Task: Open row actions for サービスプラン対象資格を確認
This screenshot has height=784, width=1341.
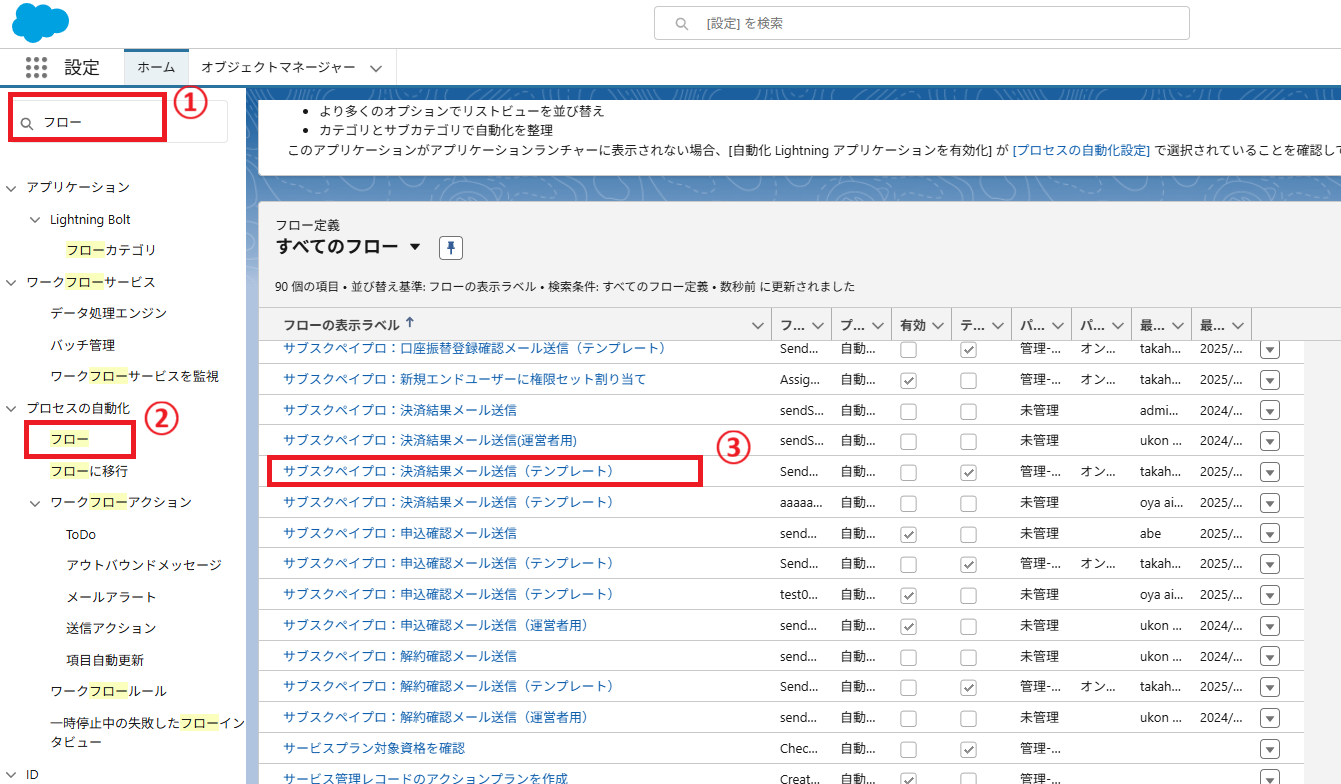Action: point(1270,748)
